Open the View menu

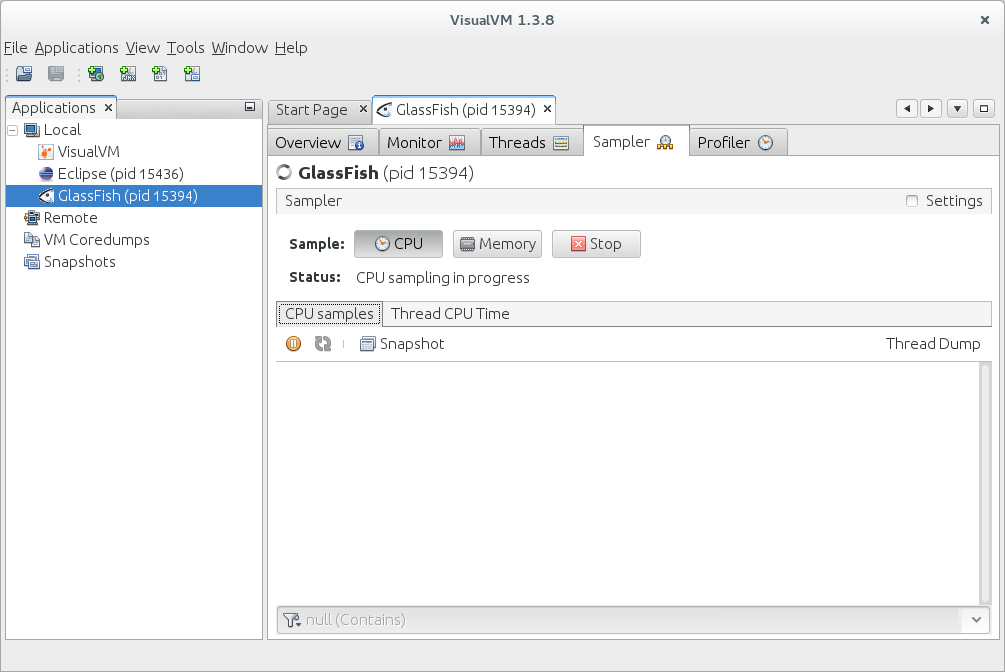(x=142, y=48)
